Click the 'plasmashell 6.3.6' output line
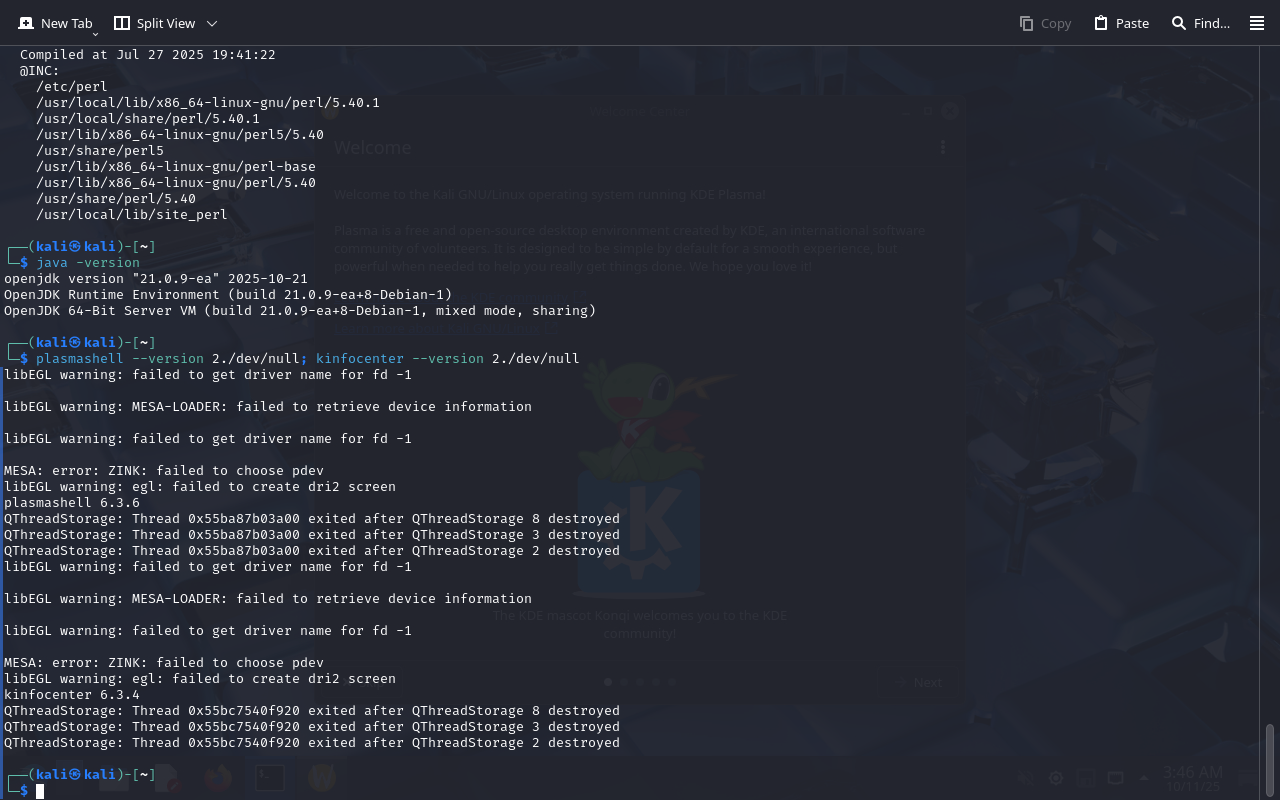The image size is (1280, 800). [72, 503]
